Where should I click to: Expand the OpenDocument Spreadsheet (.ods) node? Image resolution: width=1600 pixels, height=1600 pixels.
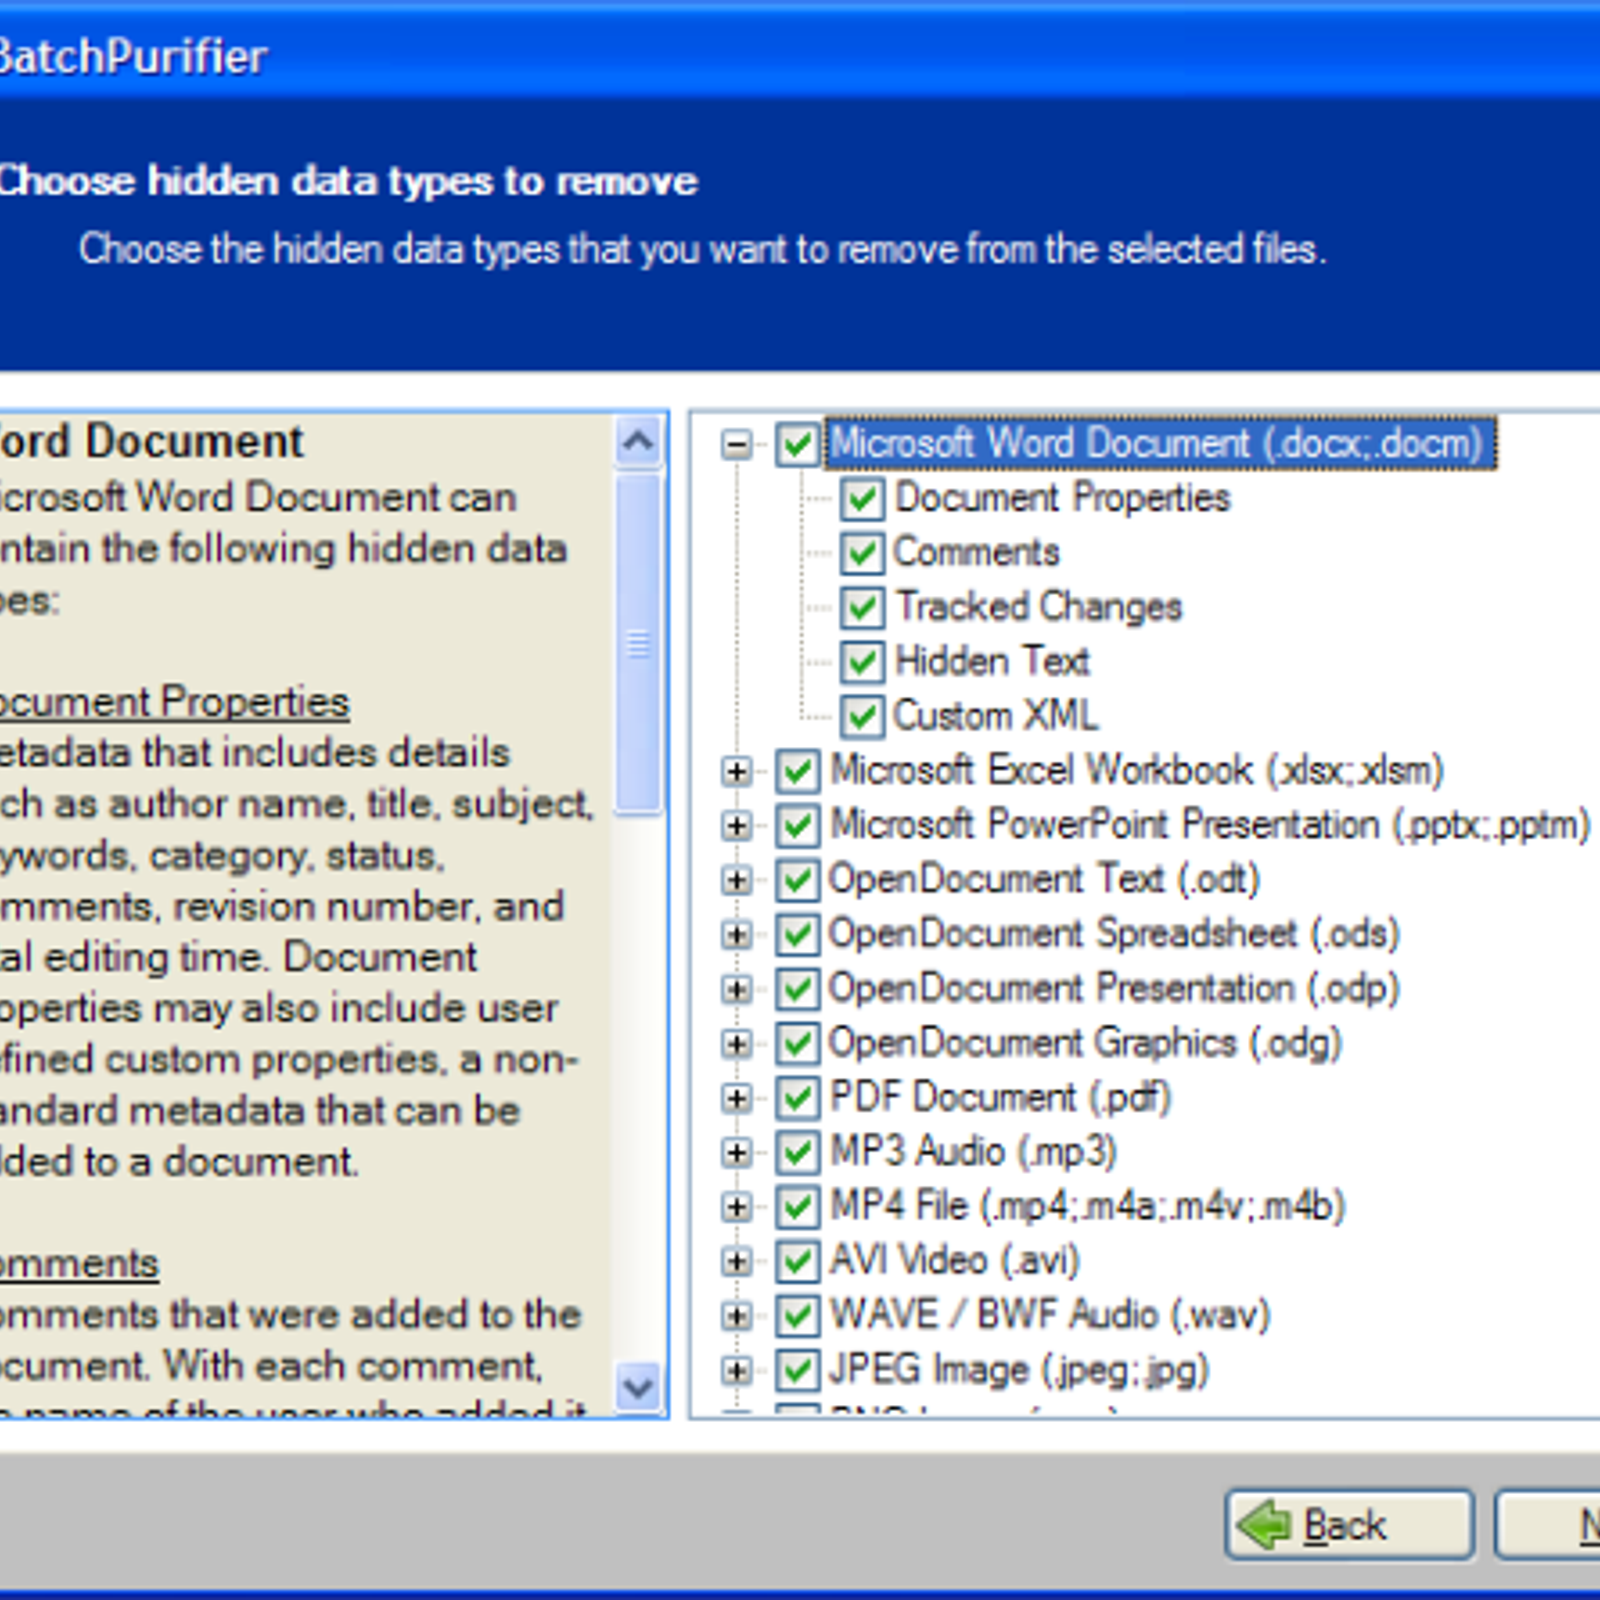click(737, 934)
